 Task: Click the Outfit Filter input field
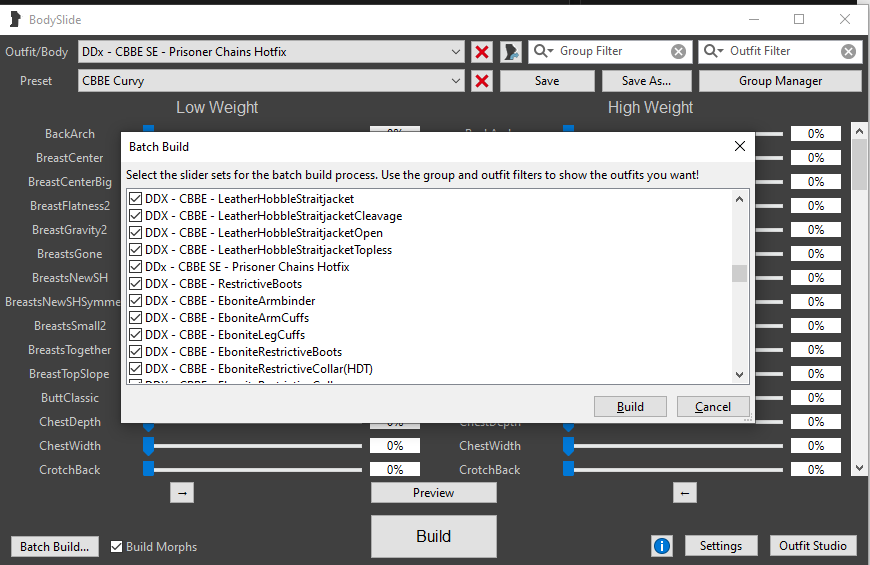782,51
